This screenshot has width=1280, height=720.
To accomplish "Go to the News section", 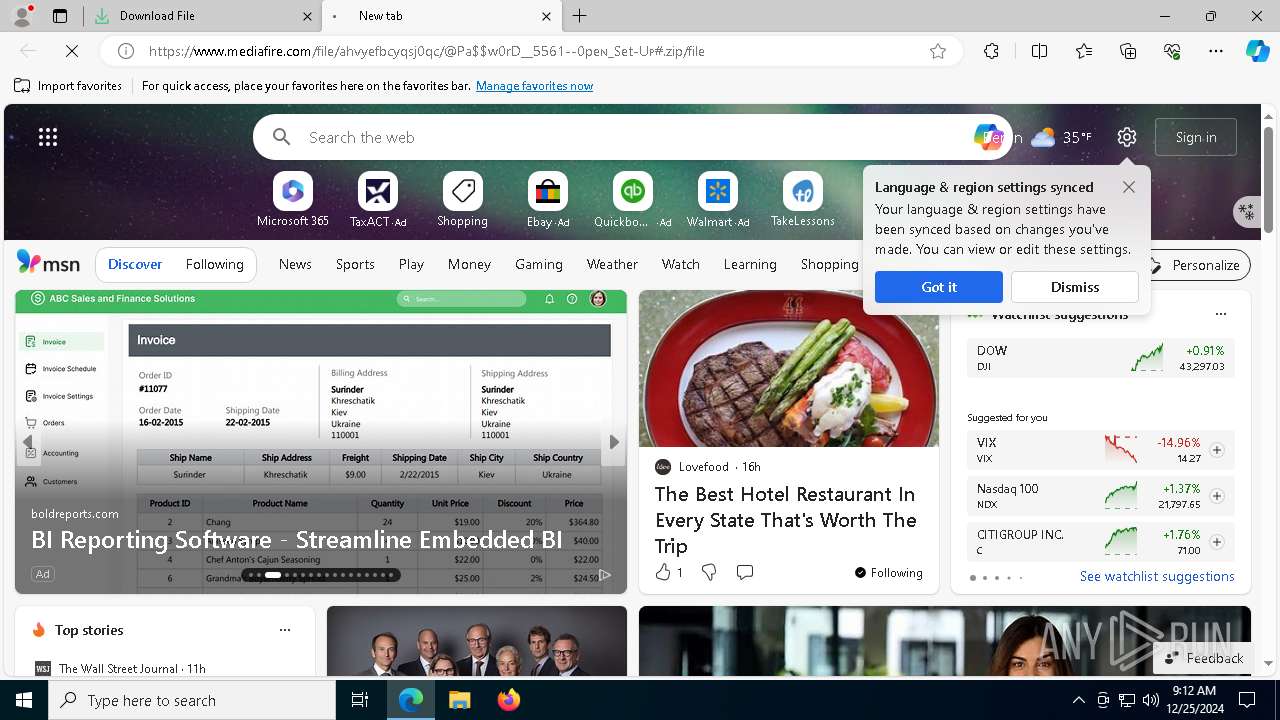I will pyautogui.click(x=295, y=265).
